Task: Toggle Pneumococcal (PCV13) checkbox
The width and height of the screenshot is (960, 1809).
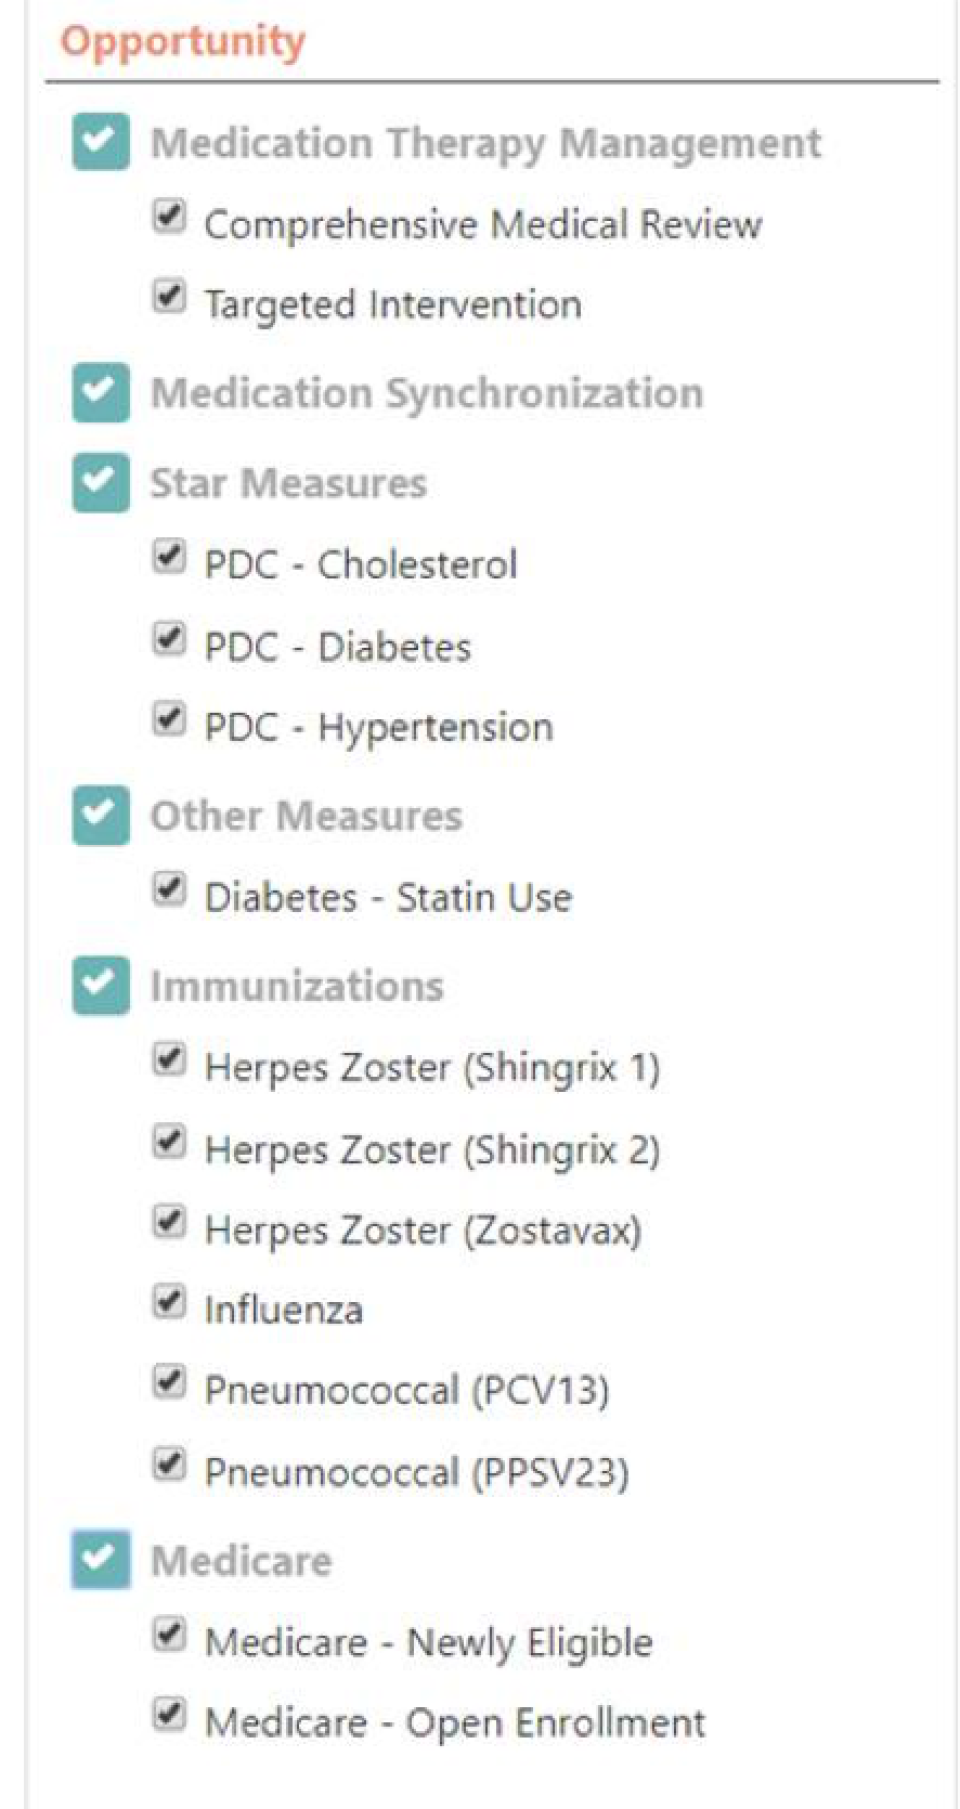Action: [x=169, y=1382]
